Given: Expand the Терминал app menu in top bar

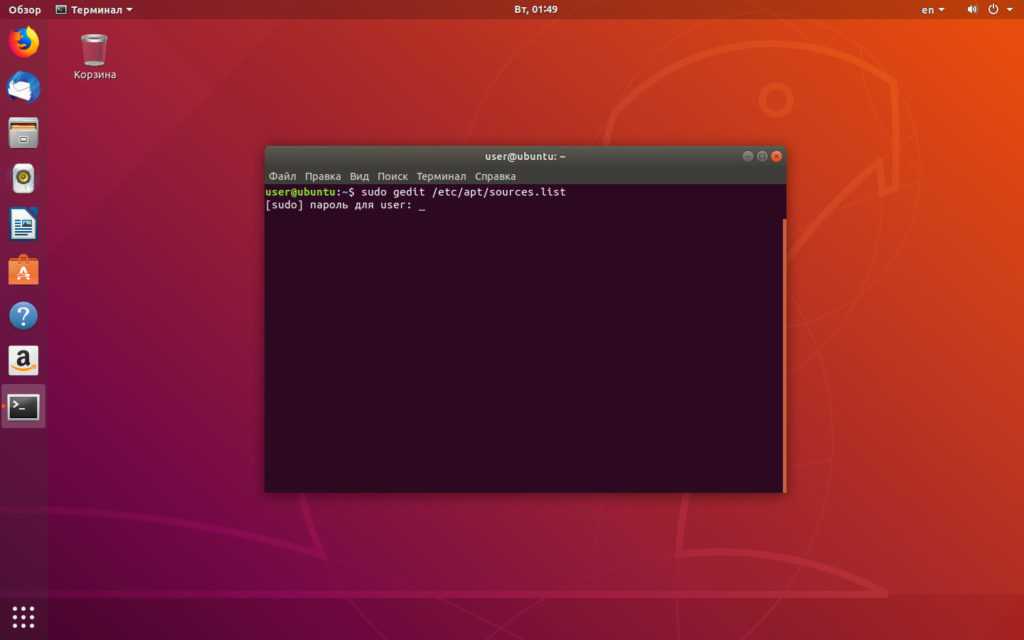Looking at the screenshot, I should coord(94,9).
